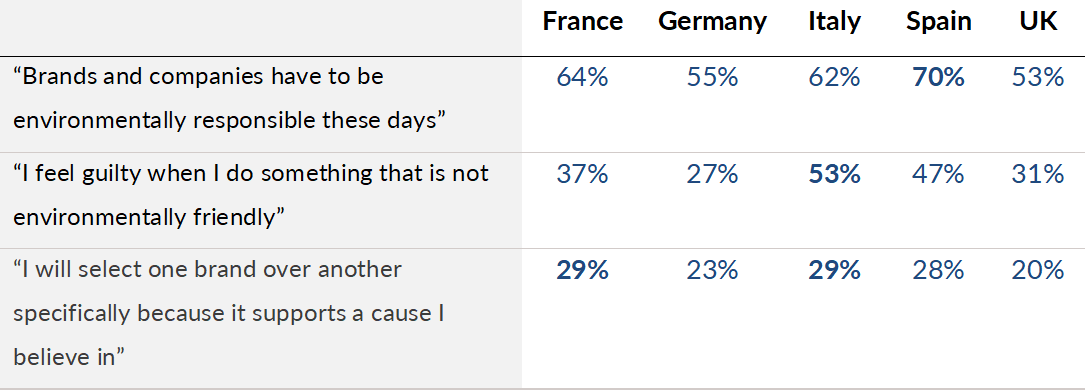Click France's 37% value
This screenshot has height=390, width=1085.
(583, 174)
